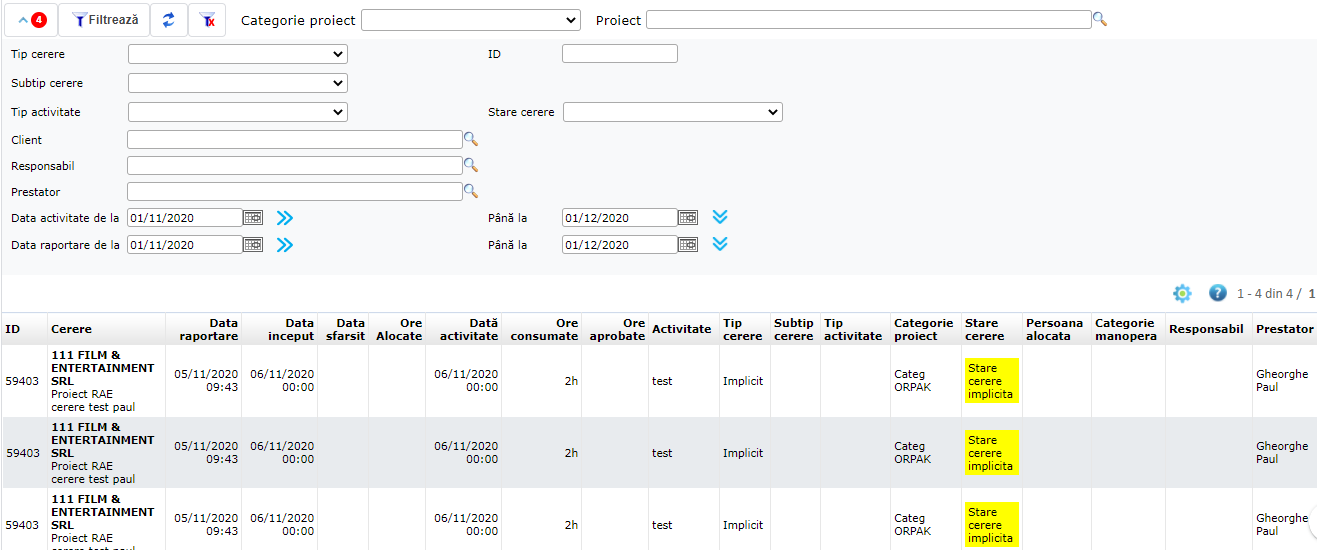Clear filters using the funnel-X icon
1317x550 pixels.
click(x=207, y=20)
